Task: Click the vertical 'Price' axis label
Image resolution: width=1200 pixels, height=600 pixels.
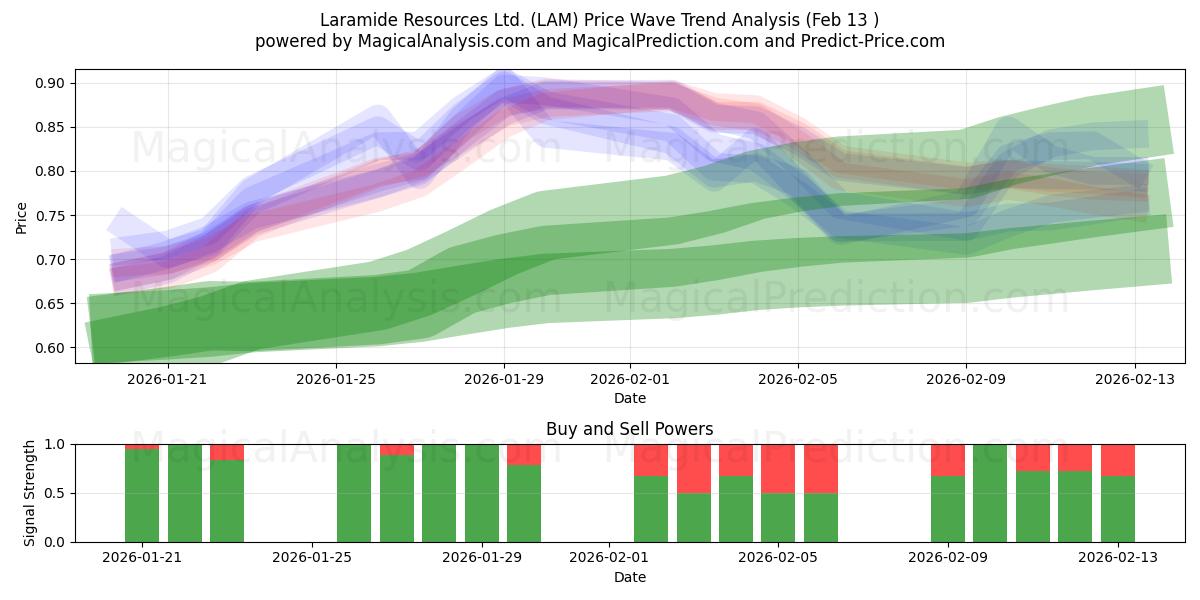Action: 22,216
